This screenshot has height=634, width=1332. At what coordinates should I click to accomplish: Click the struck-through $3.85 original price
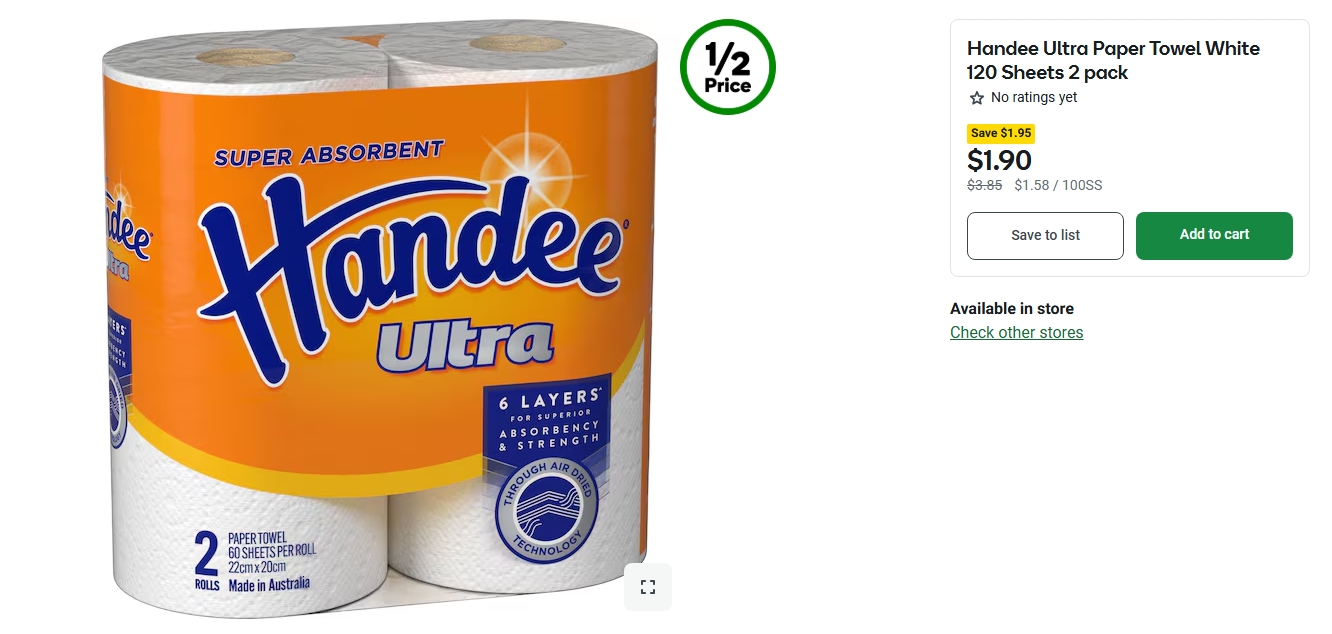984,185
